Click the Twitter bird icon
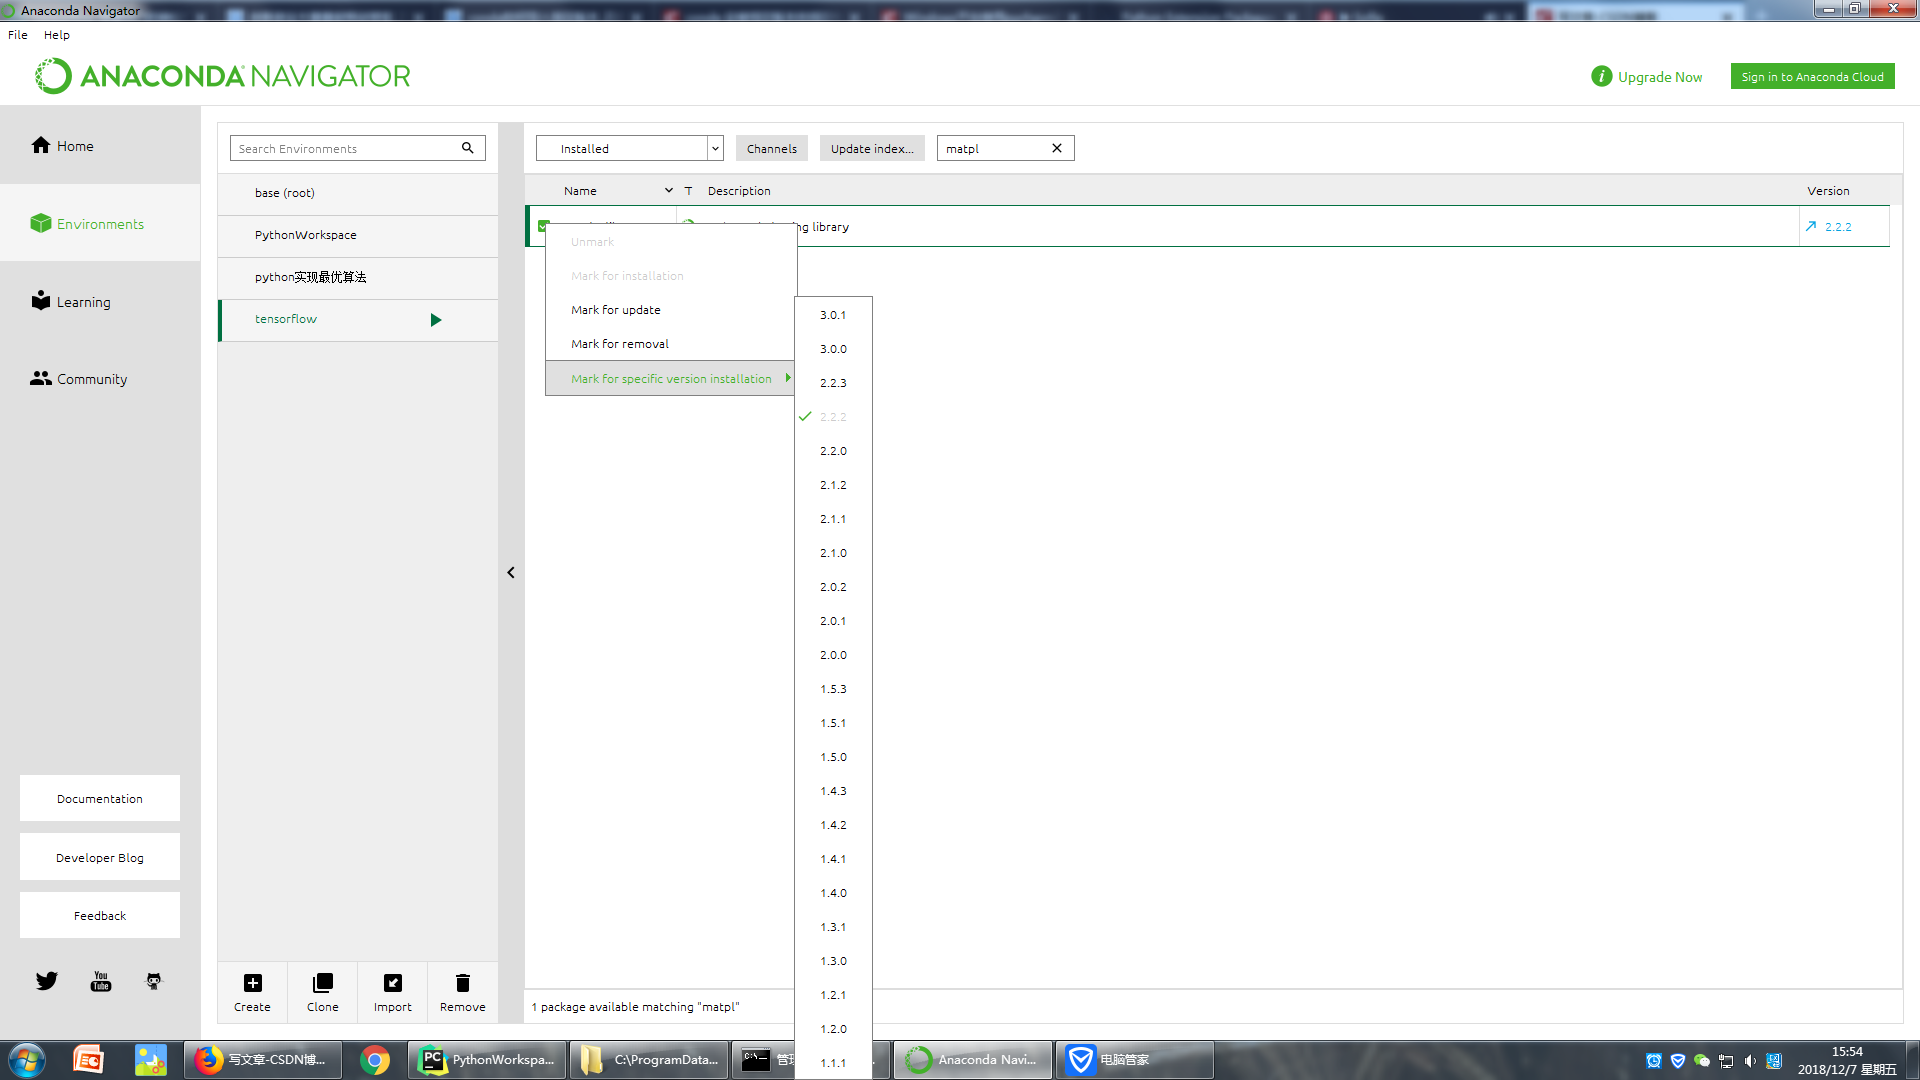This screenshot has width=1920, height=1080. tap(47, 981)
